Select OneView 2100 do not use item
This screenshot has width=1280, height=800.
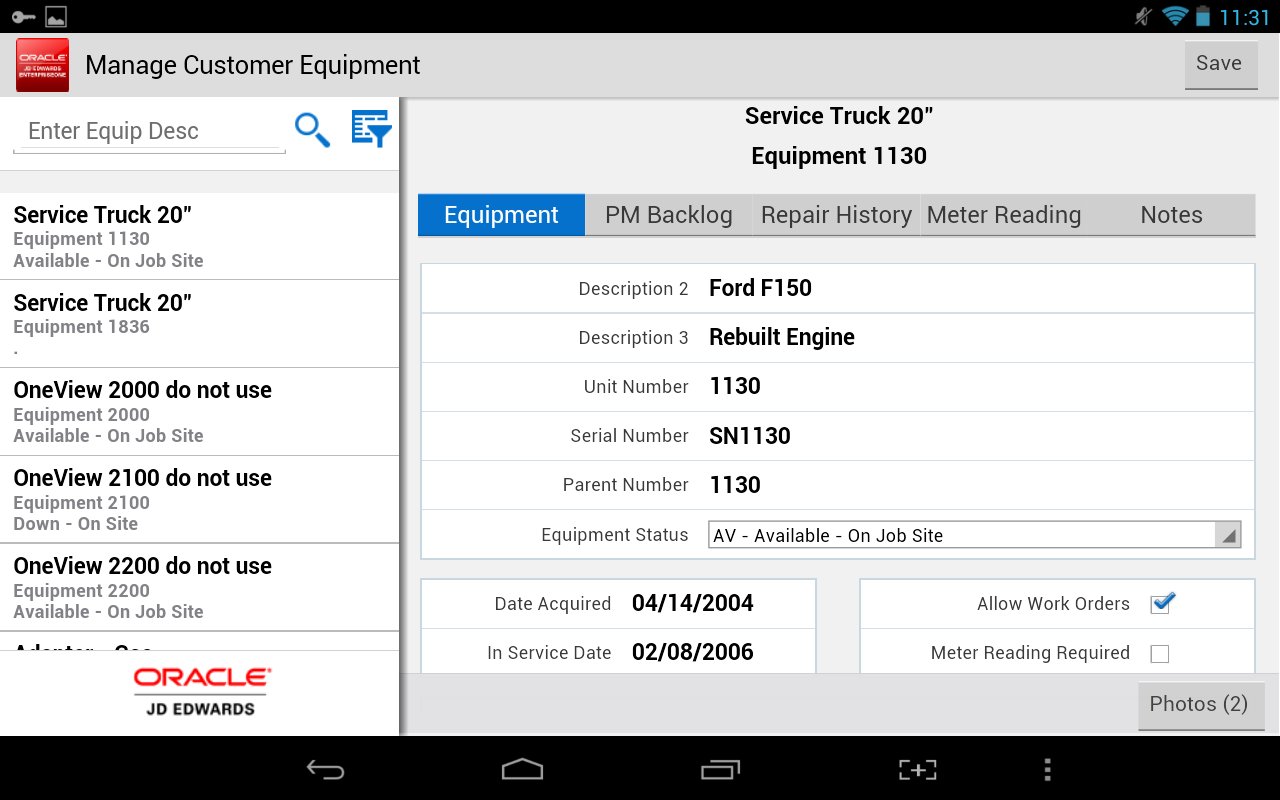coord(199,500)
